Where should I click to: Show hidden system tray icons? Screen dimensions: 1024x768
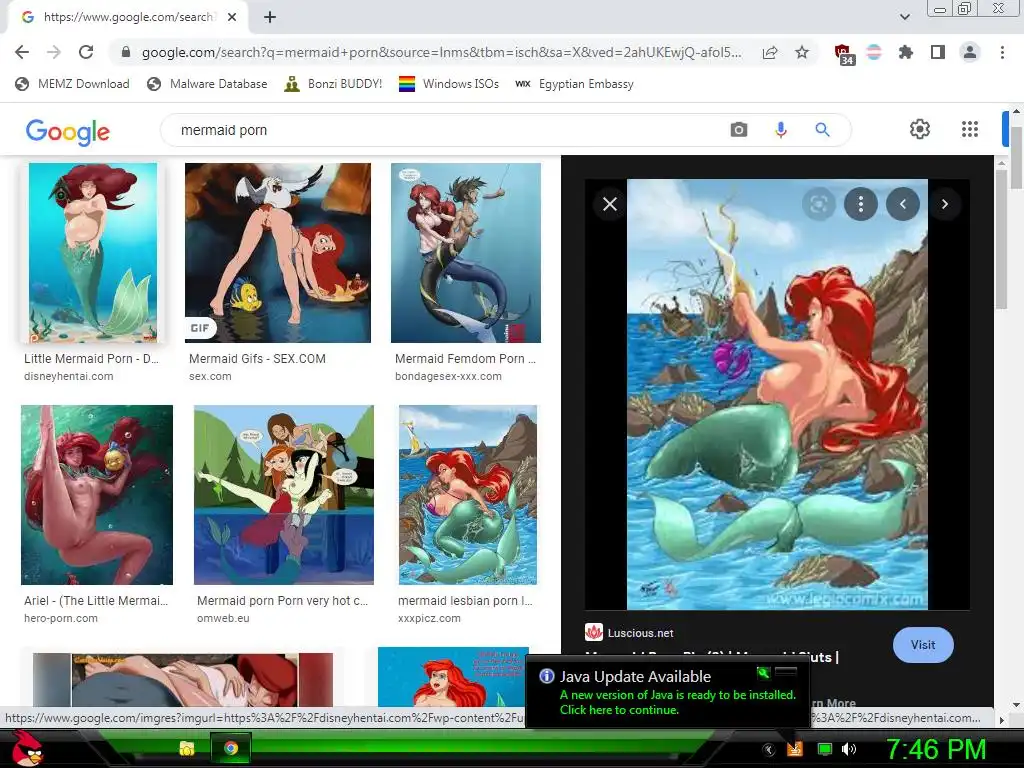coord(769,750)
